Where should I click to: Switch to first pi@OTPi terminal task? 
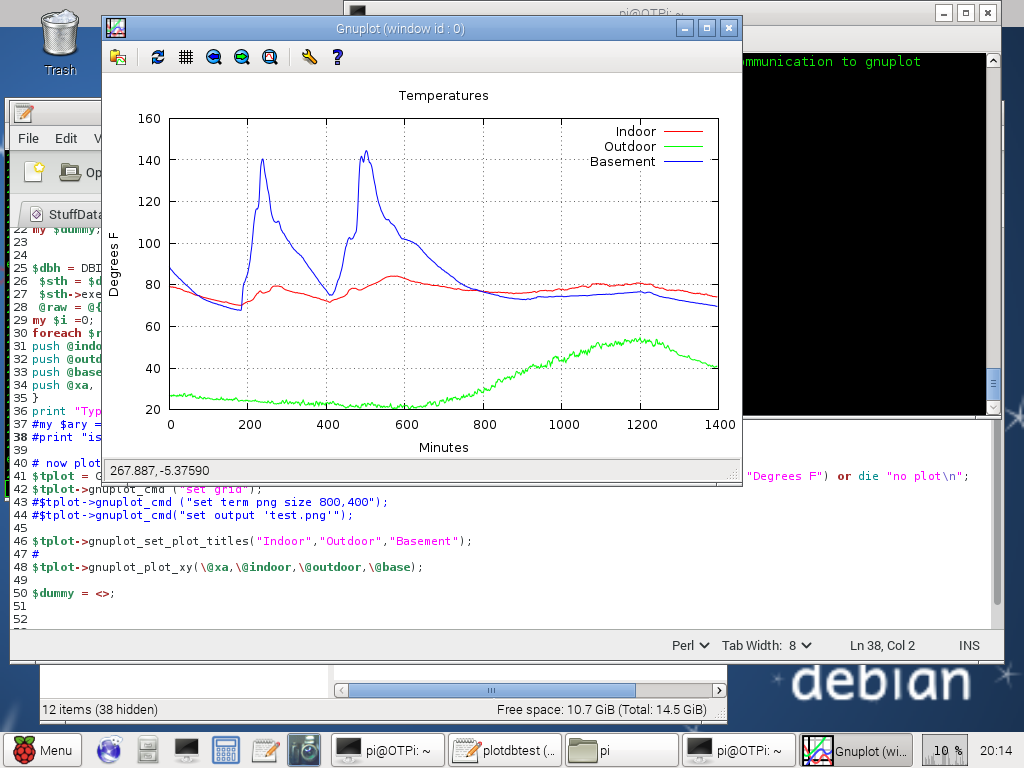388,750
